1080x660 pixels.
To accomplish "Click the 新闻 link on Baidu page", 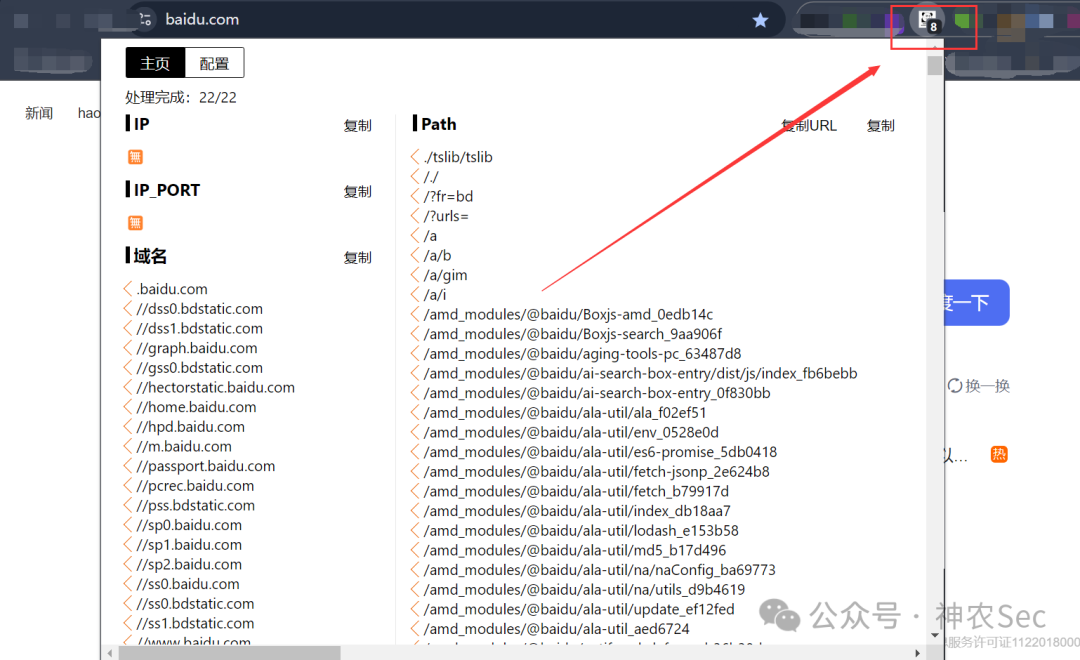I will click(x=39, y=113).
